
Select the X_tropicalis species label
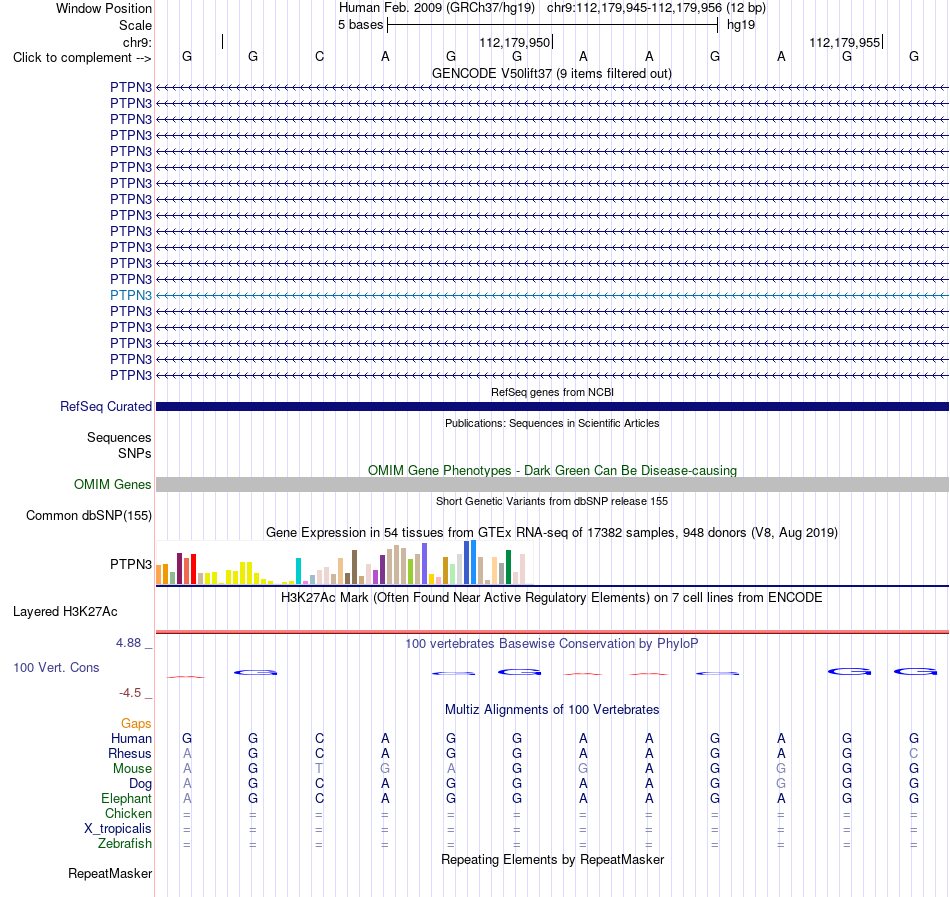pos(118,829)
